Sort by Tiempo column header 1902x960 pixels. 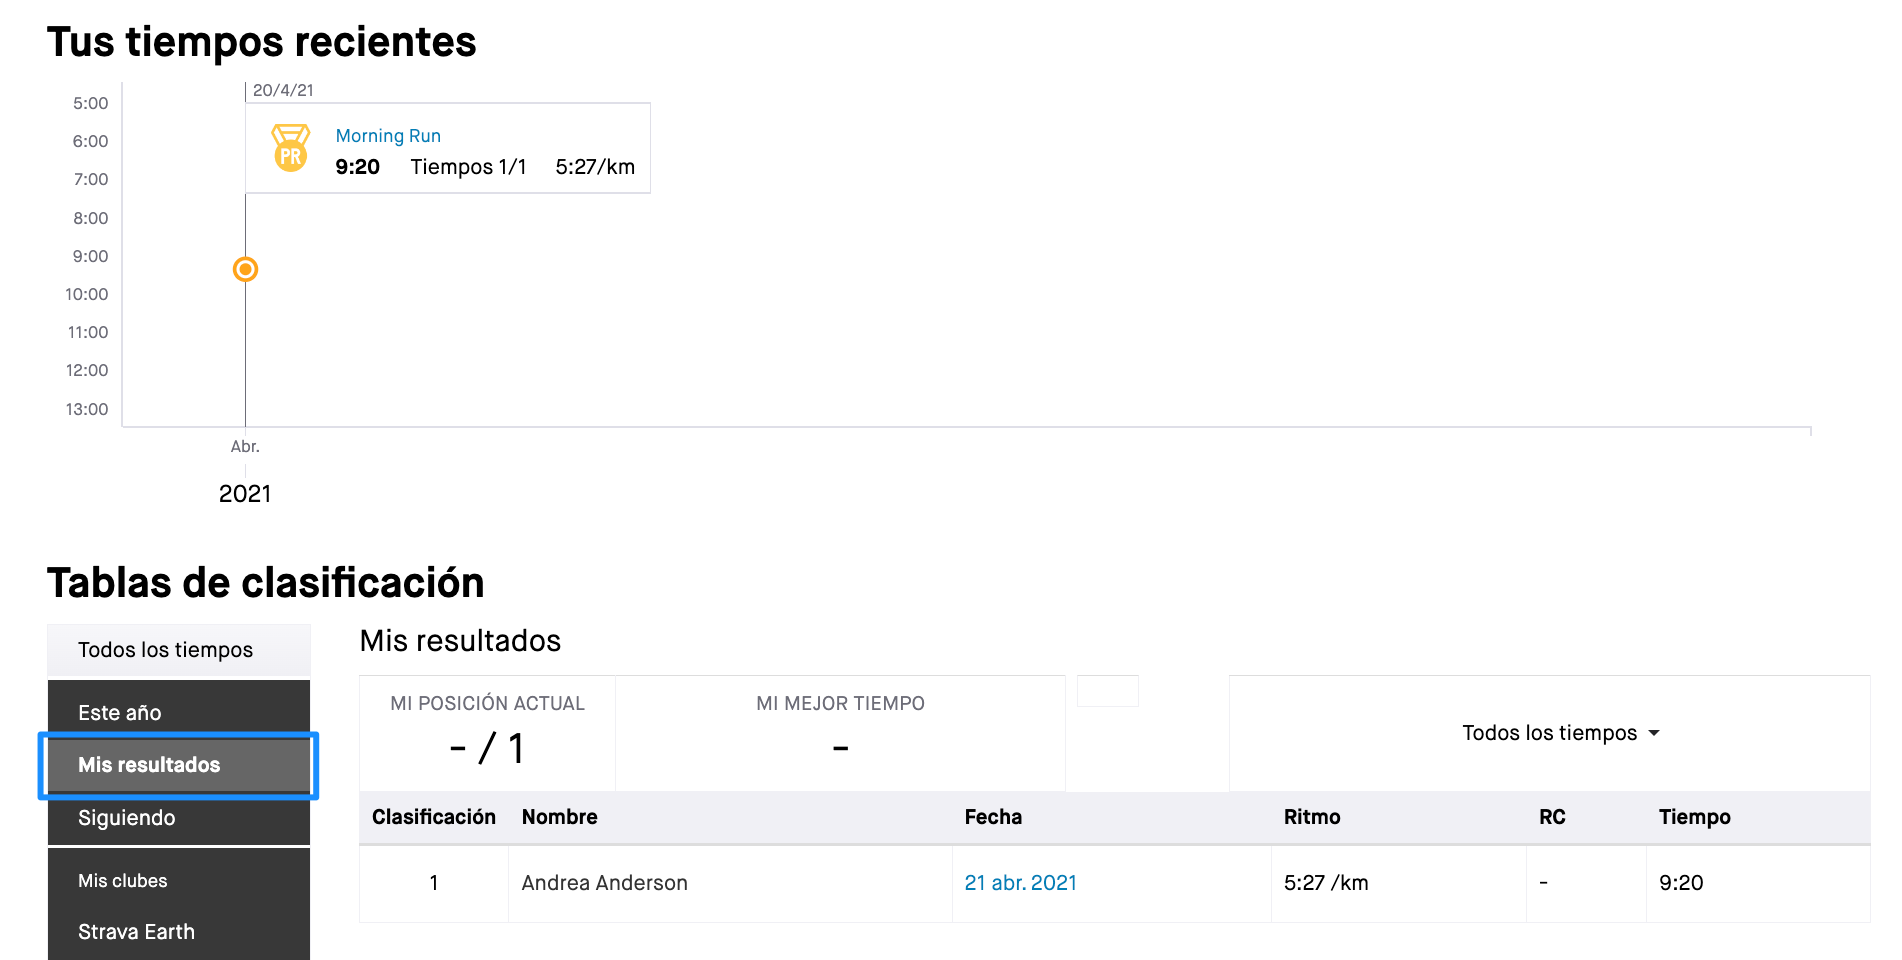[1694, 817]
